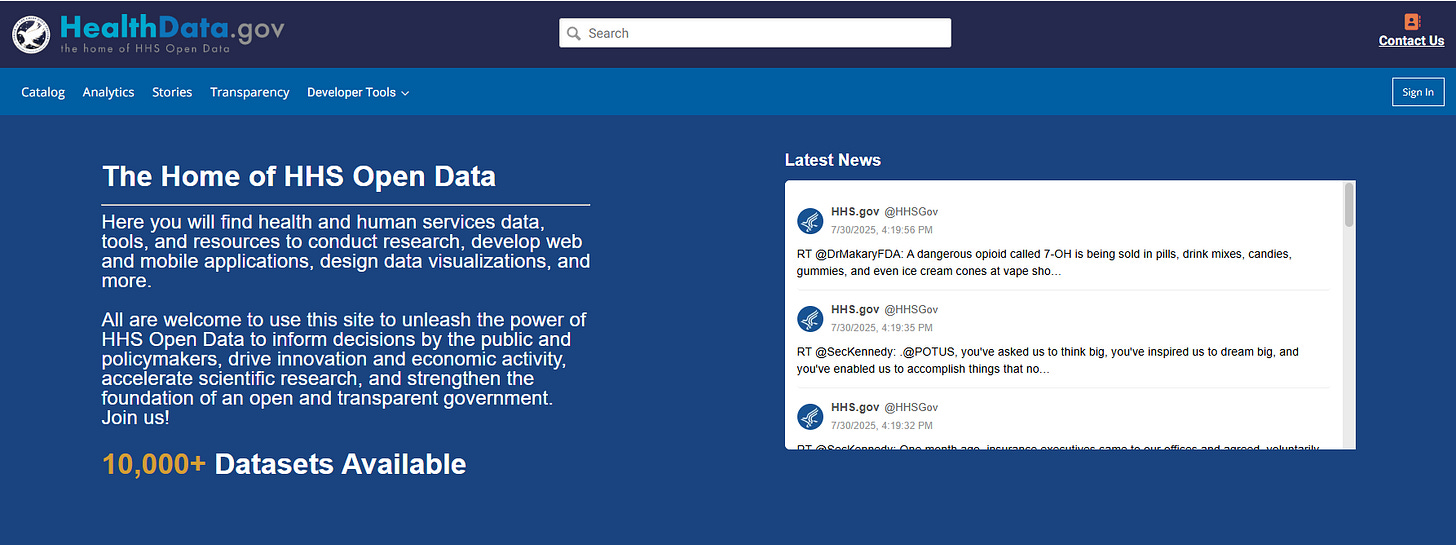Click the 10,000+ Datasets Available text
The image size is (1456, 545).
[x=284, y=464]
